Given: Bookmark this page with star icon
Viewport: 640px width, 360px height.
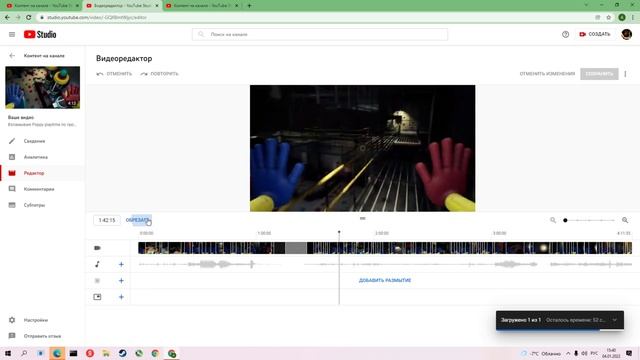Looking at the screenshot, I should tap(609, 18).
